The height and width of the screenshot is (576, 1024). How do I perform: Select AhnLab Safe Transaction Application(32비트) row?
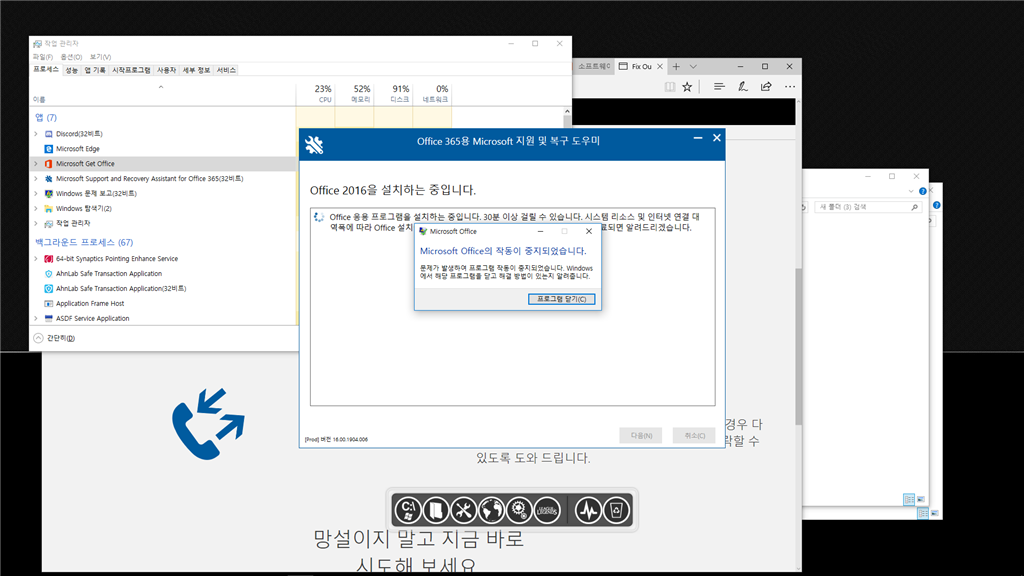click(163, 289)
